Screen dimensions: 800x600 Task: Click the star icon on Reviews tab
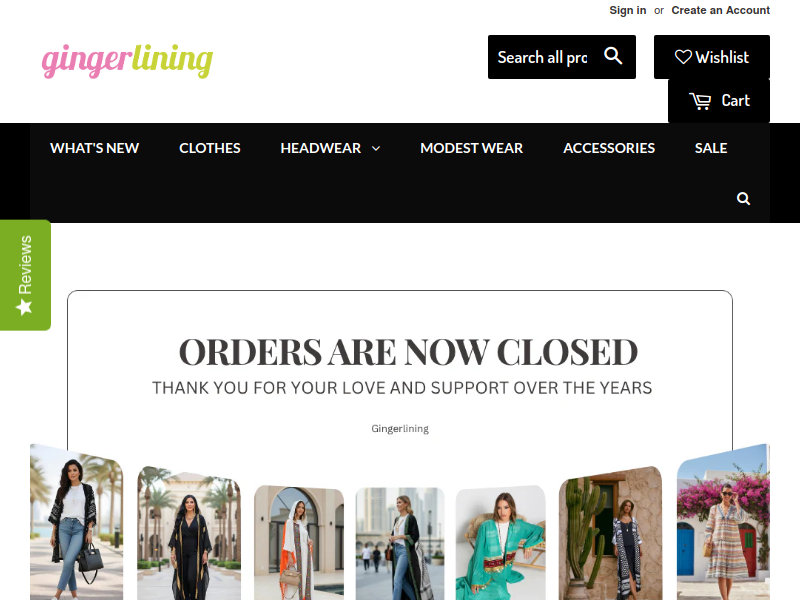[24, 307]
